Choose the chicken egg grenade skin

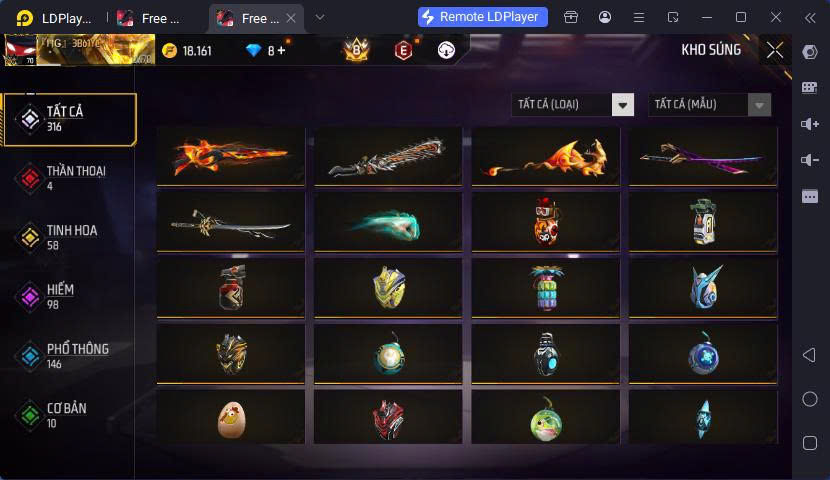point(231,417)
